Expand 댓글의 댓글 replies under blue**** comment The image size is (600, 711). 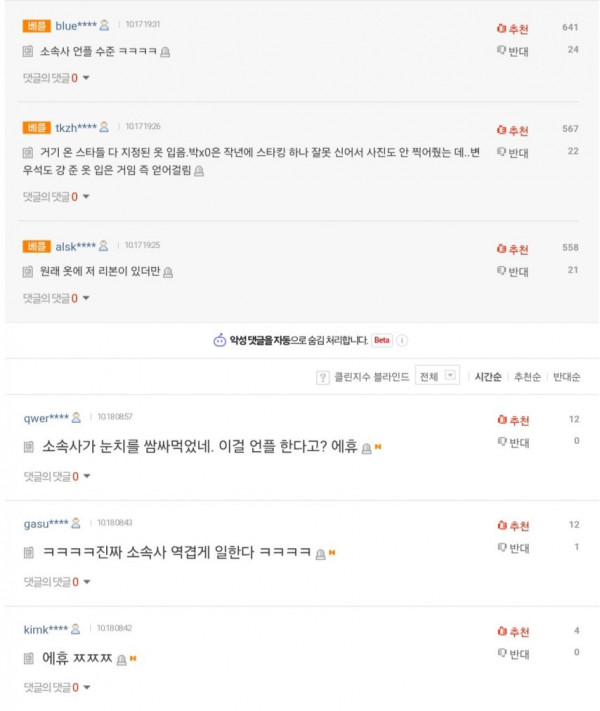point(56,77)
